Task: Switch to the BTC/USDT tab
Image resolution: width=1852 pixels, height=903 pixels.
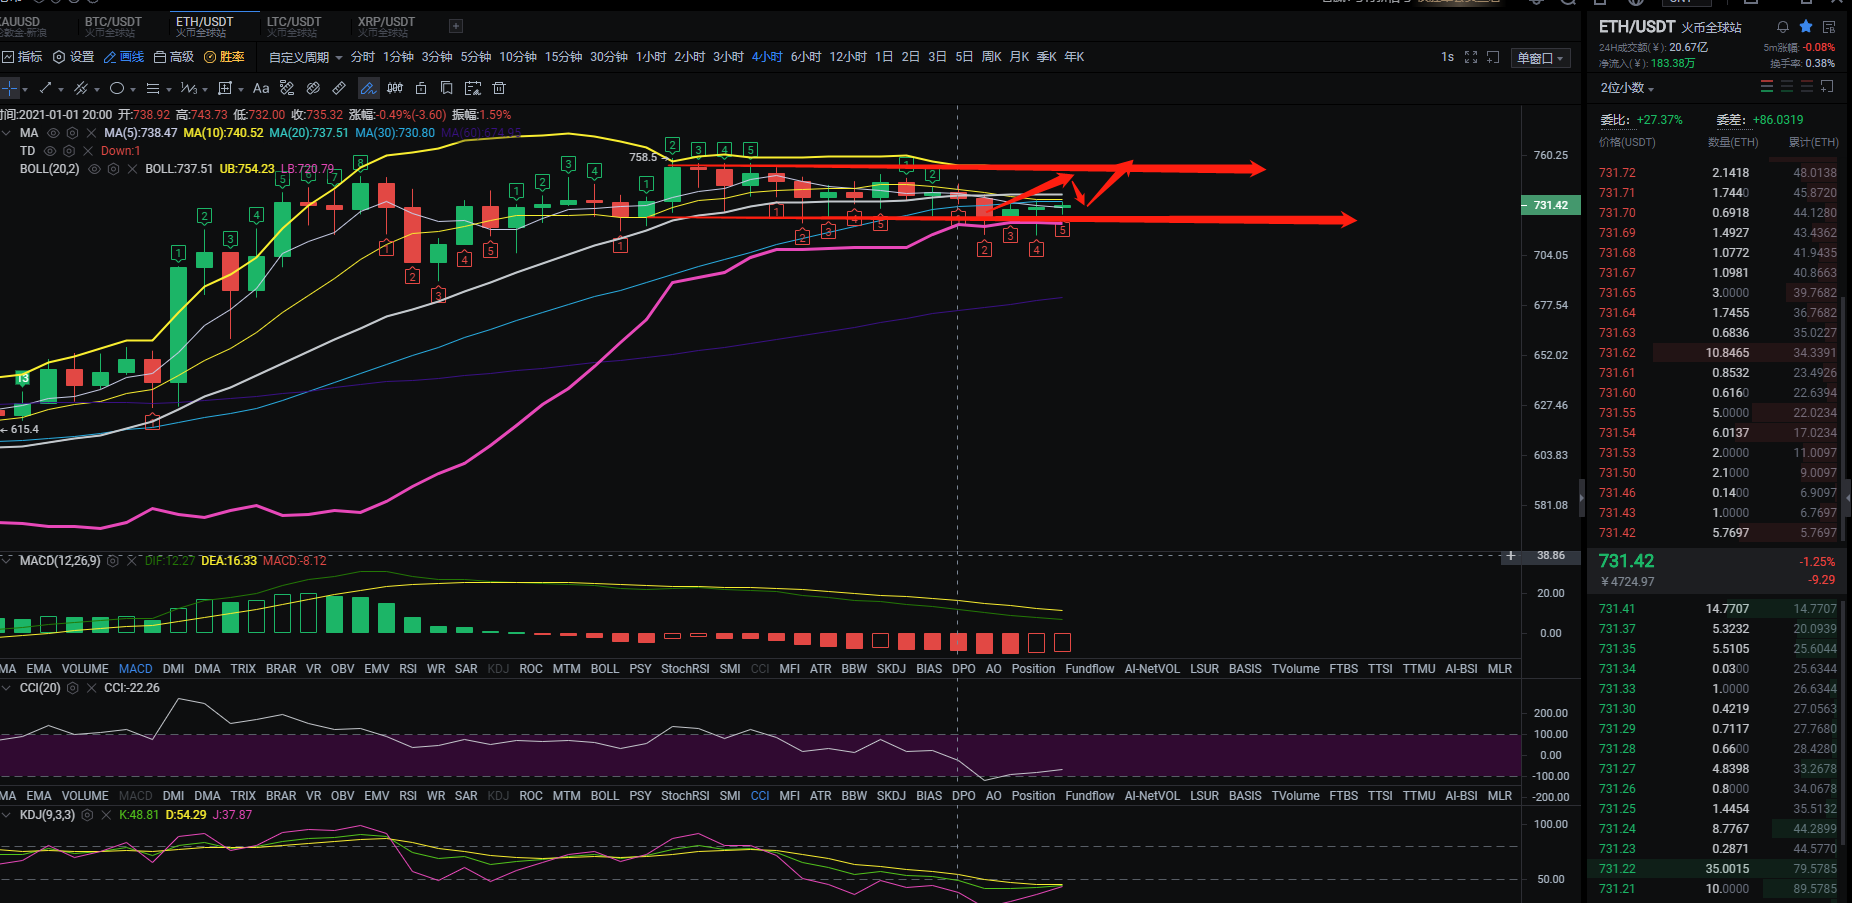Action: tap(113, 25)
